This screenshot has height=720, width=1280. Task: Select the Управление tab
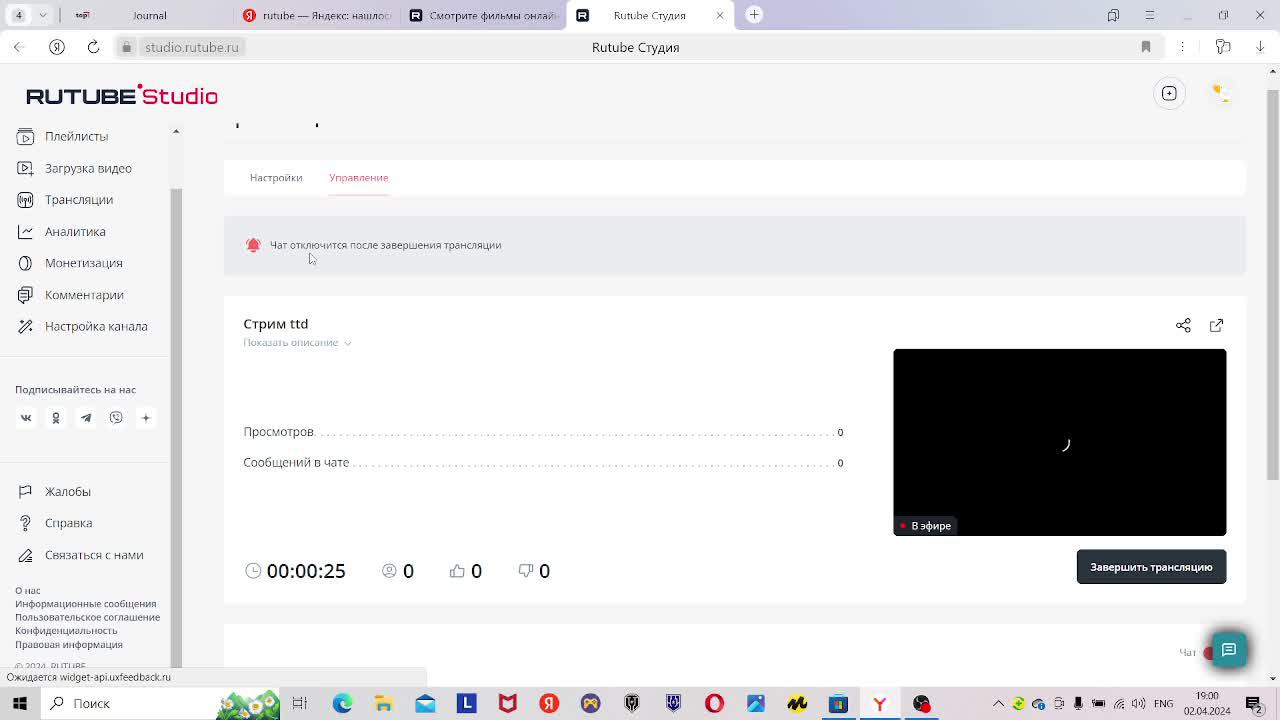coord(358,178)
